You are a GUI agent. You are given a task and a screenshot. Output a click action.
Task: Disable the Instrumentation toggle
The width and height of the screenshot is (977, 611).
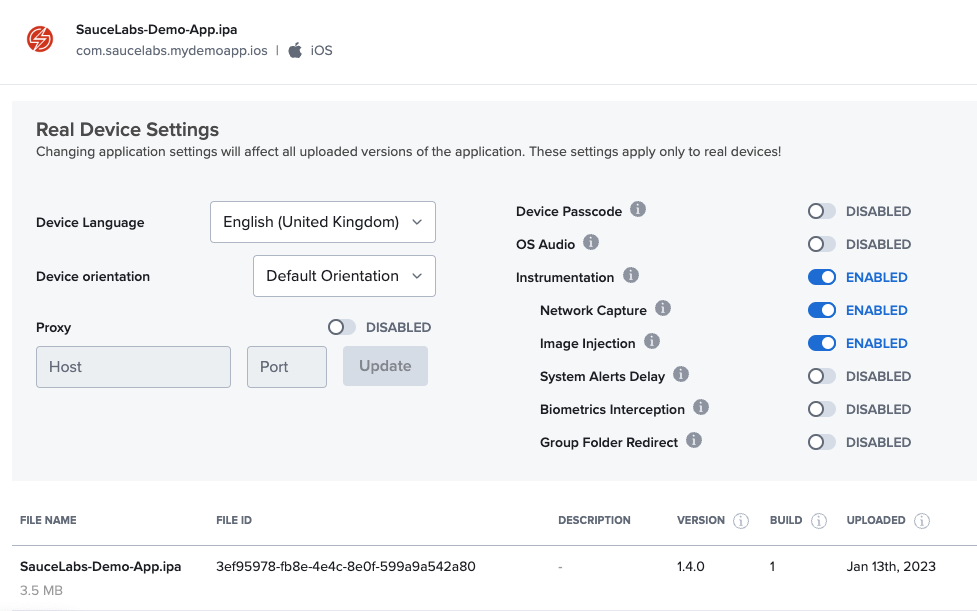coord(821,277)
